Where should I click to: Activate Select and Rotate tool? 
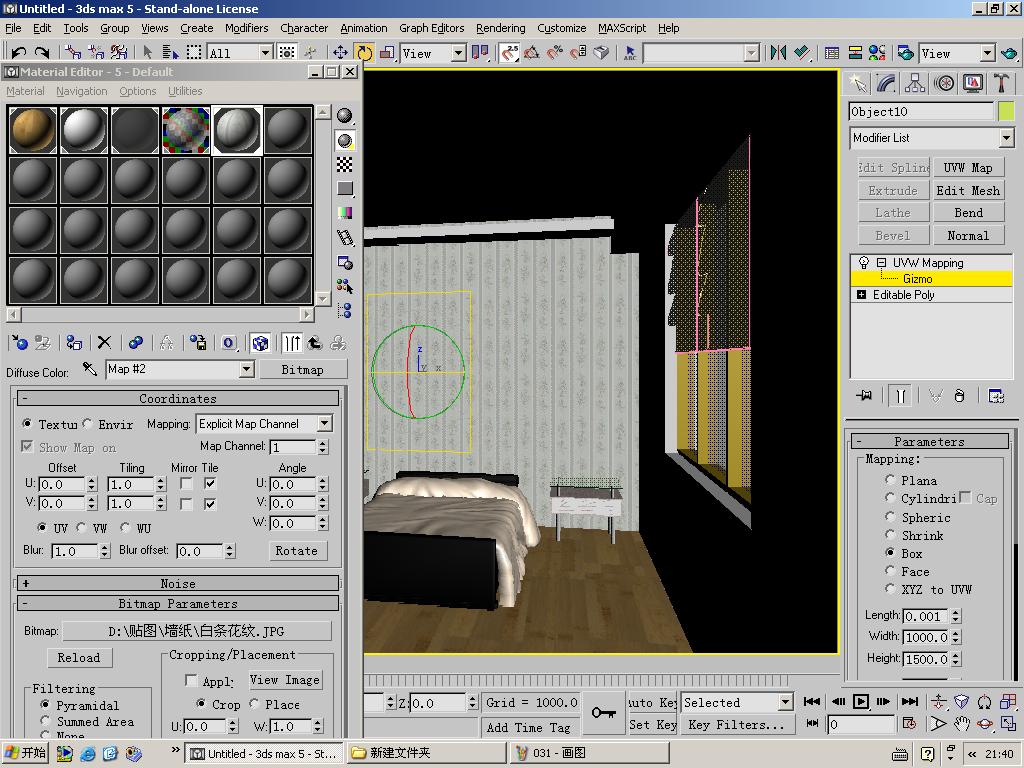[x=364, y=52]
